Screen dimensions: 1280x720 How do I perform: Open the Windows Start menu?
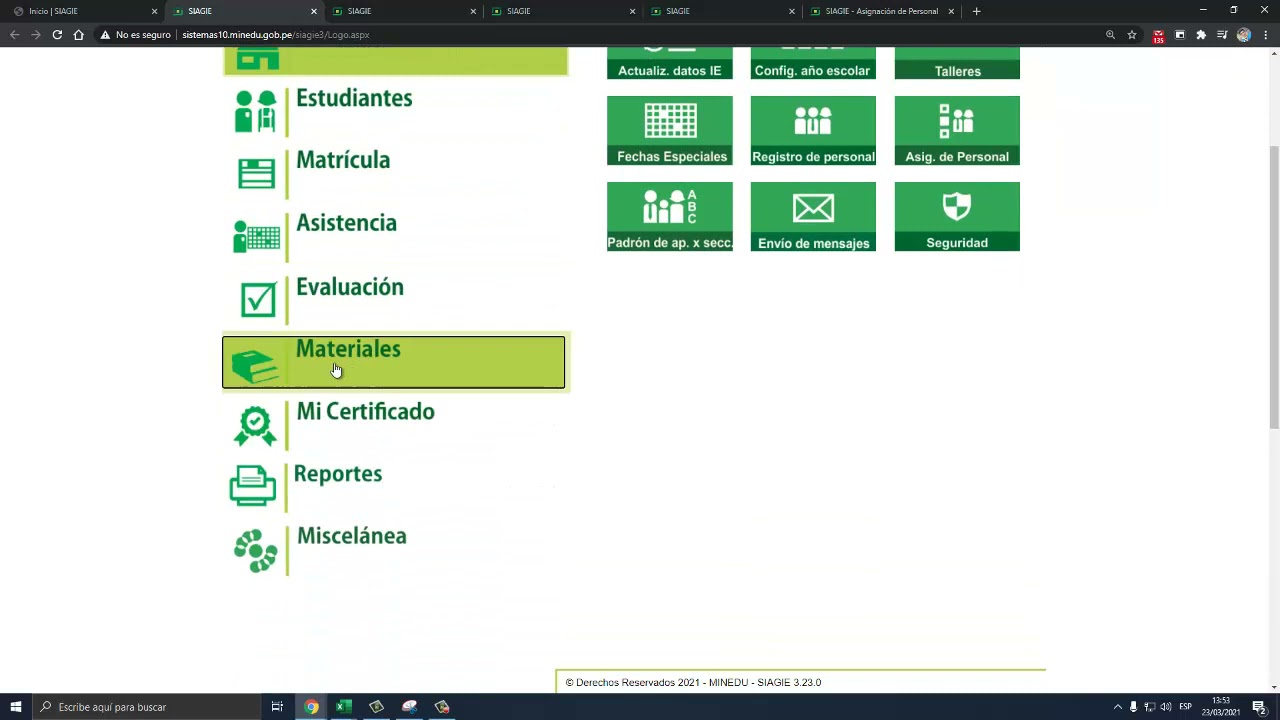(x=15, y=707)
